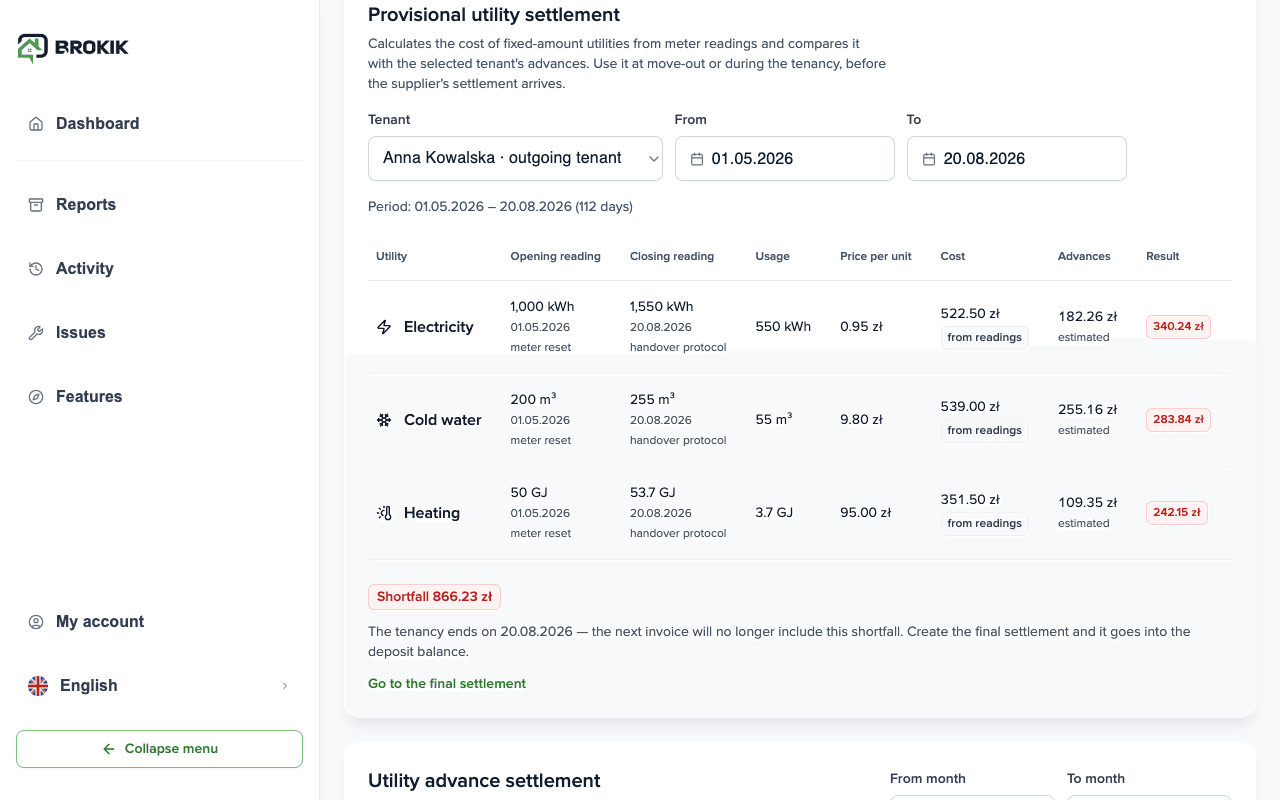Click calendar icon in To date field
The height and width of the screenshot is (800, 1280).
929,159
